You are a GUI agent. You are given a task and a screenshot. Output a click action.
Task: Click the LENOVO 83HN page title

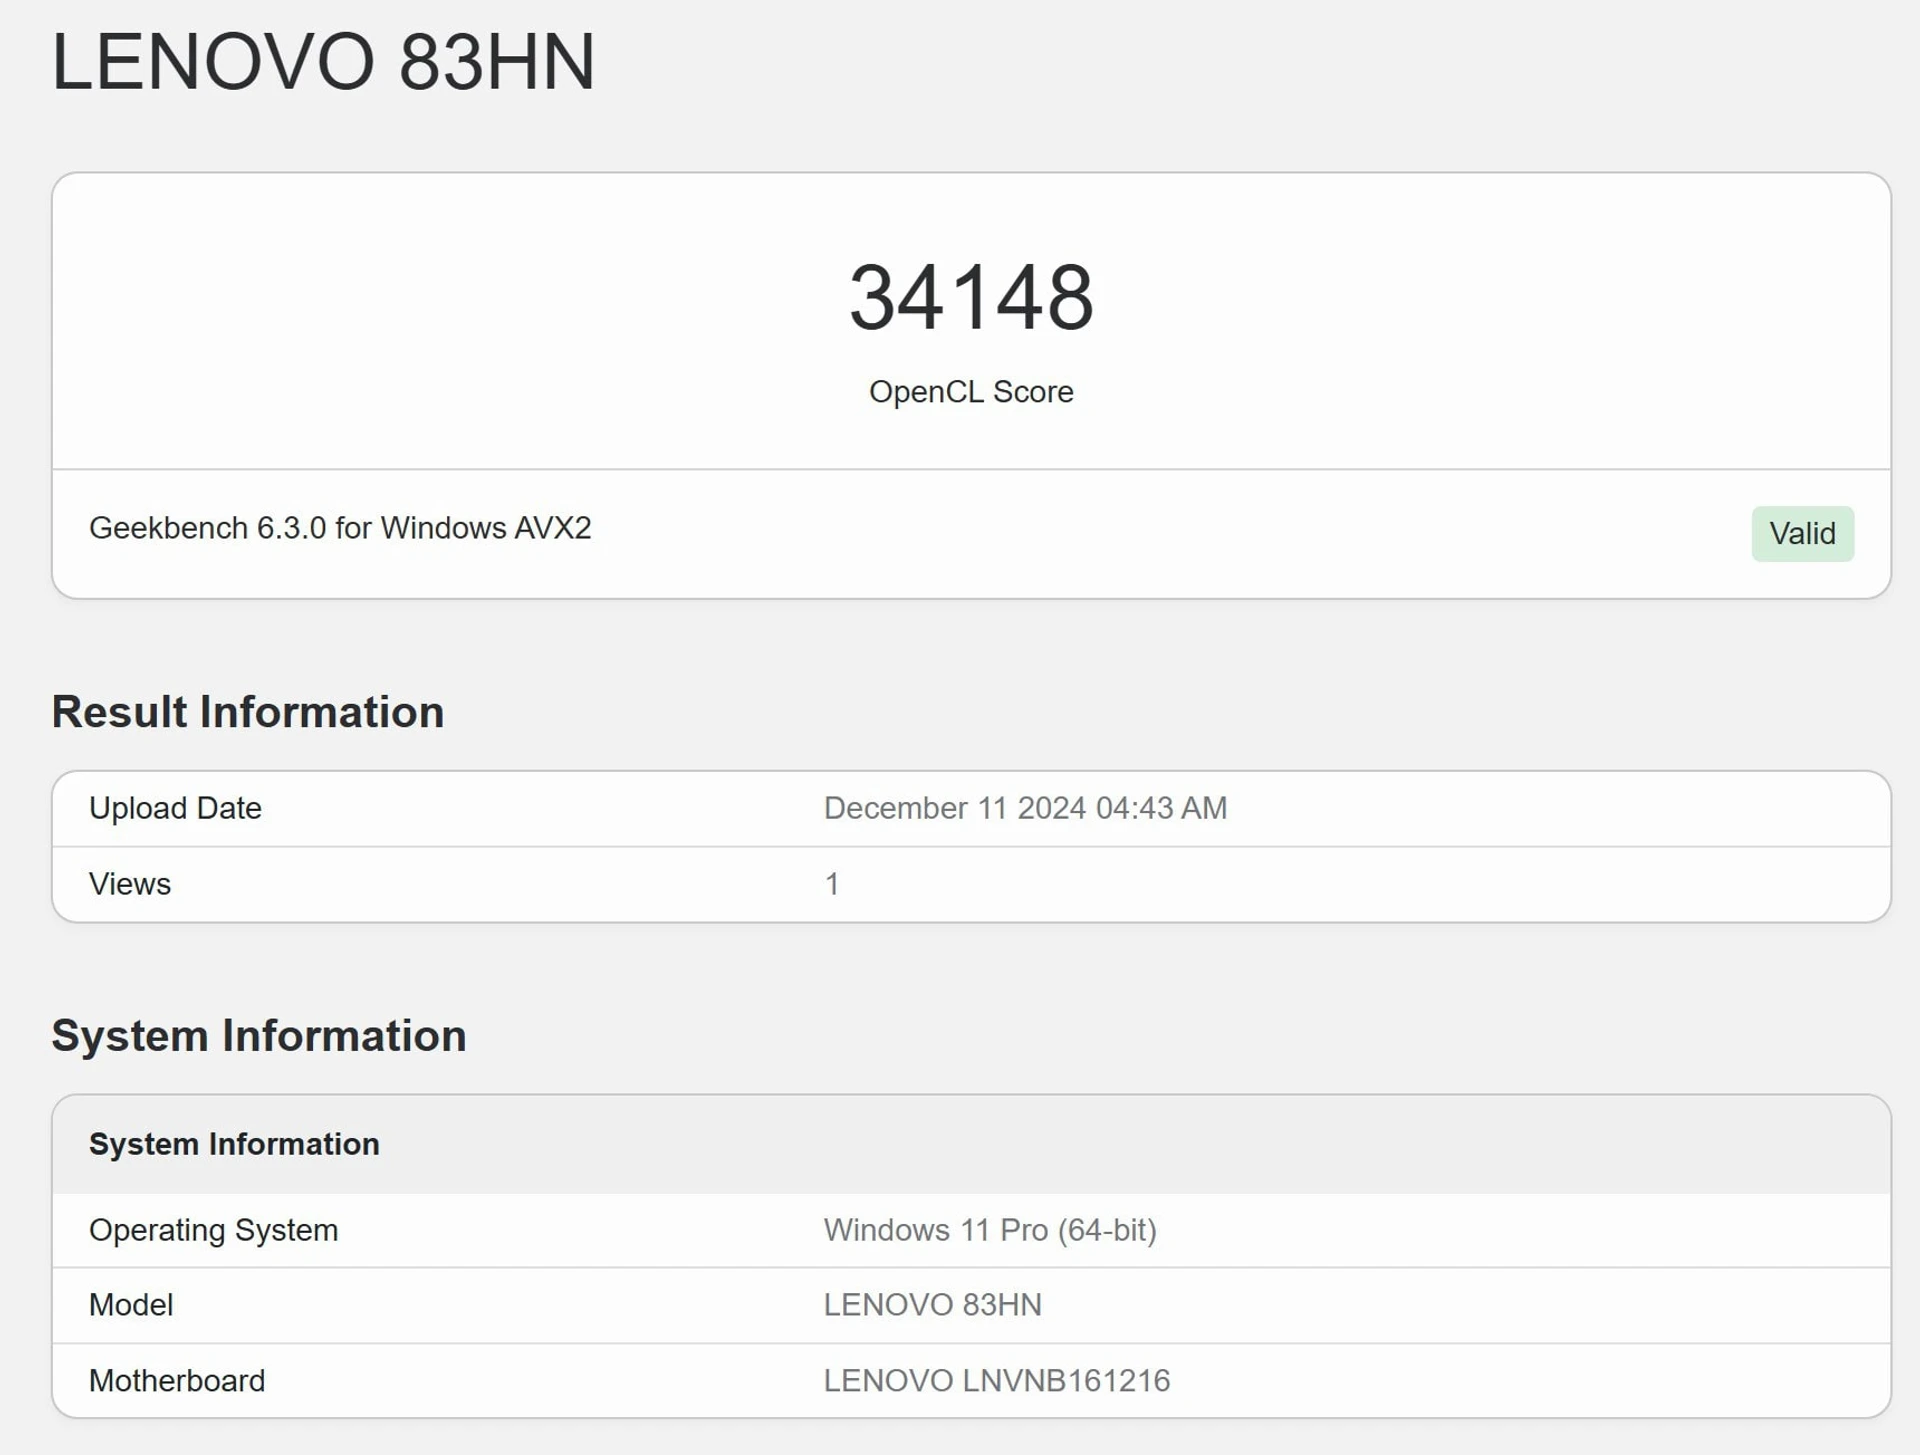pos(323,62)
